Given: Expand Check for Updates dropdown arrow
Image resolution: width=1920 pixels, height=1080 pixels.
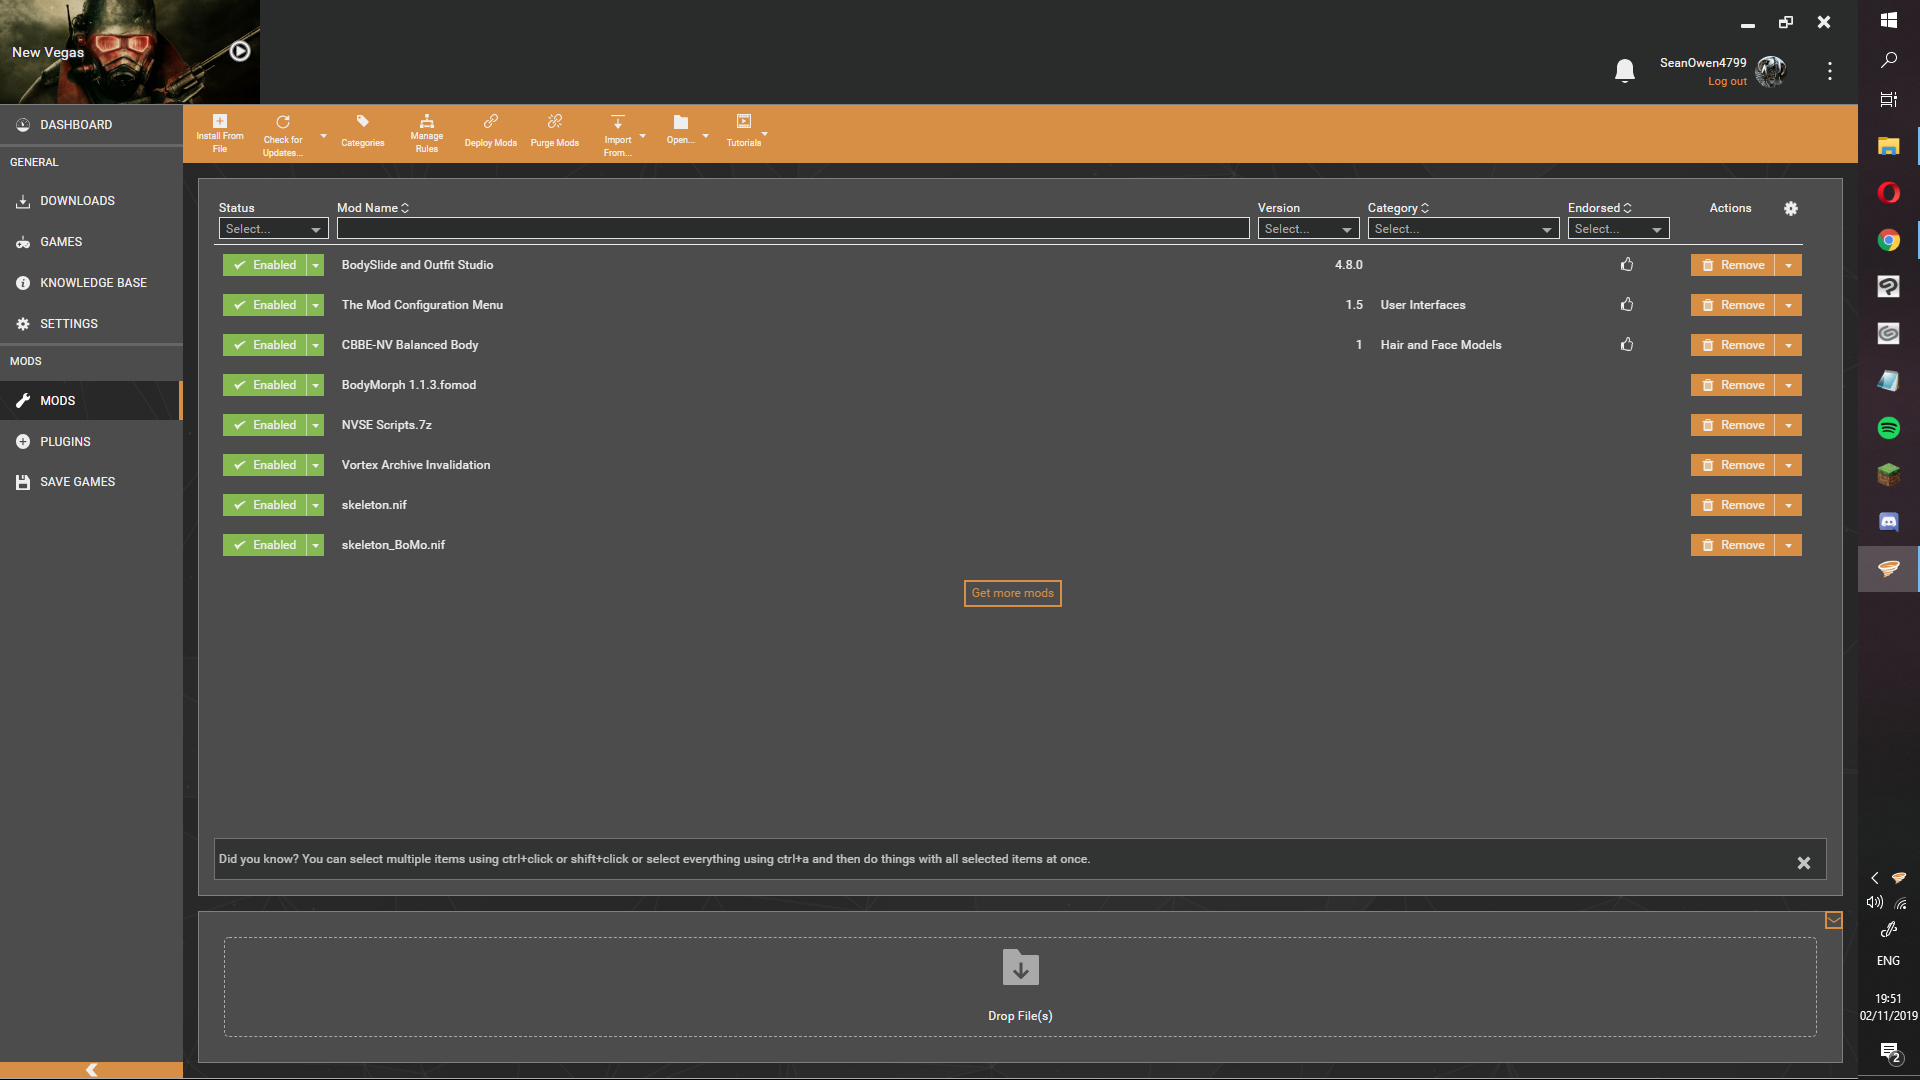Looking at the screenshot, I should point(323,136).
